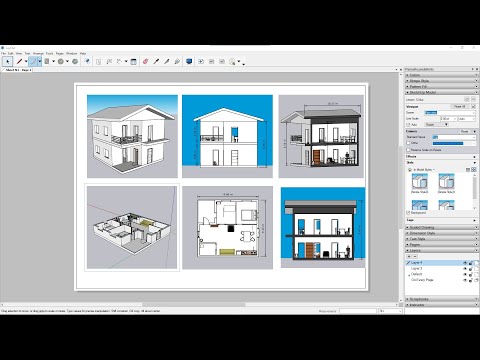Open the File menu
The image size is (480, 360).
tap(4, 53)
